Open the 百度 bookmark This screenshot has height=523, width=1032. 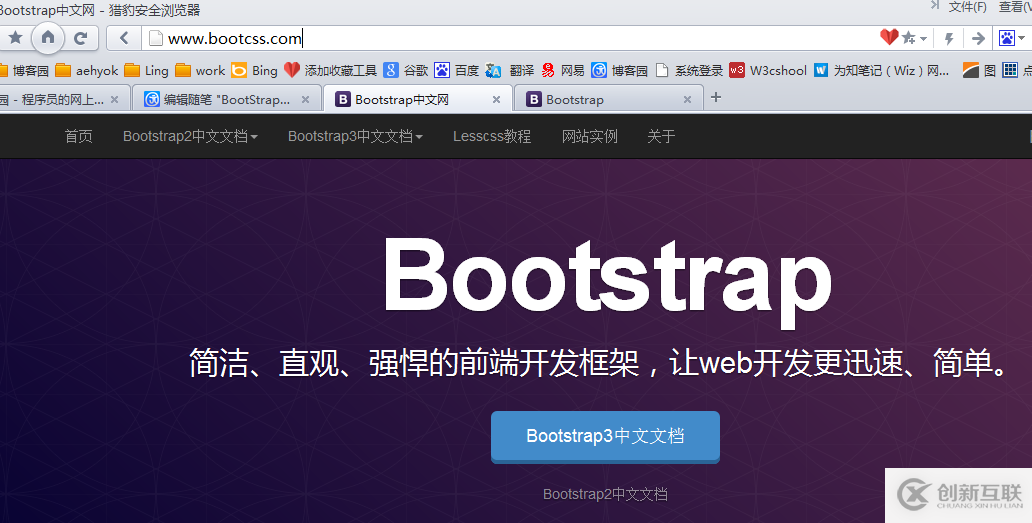(x=457, y=70)
